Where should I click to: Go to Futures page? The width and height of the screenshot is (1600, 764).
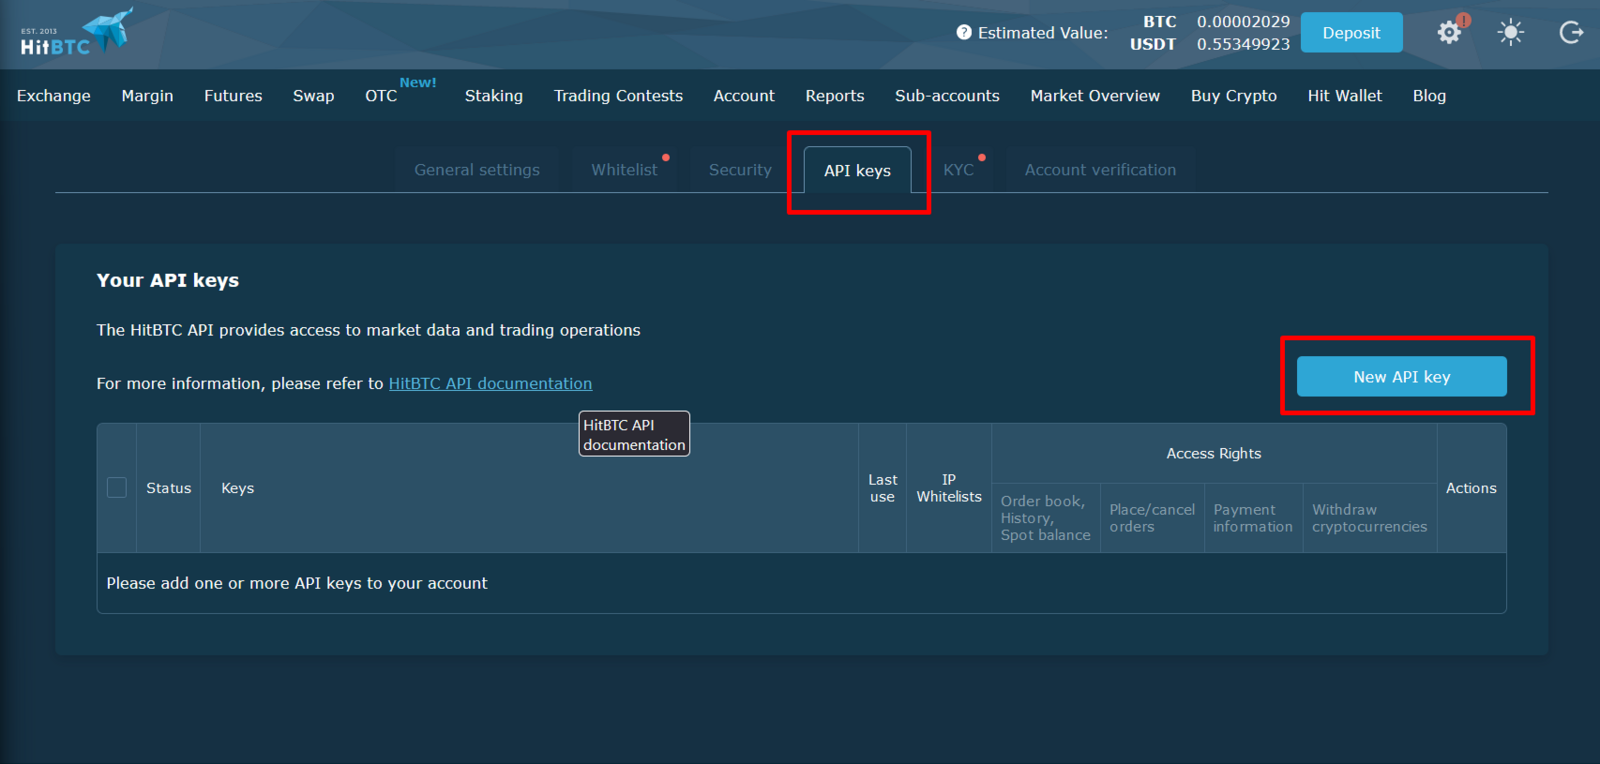(233, 96)
